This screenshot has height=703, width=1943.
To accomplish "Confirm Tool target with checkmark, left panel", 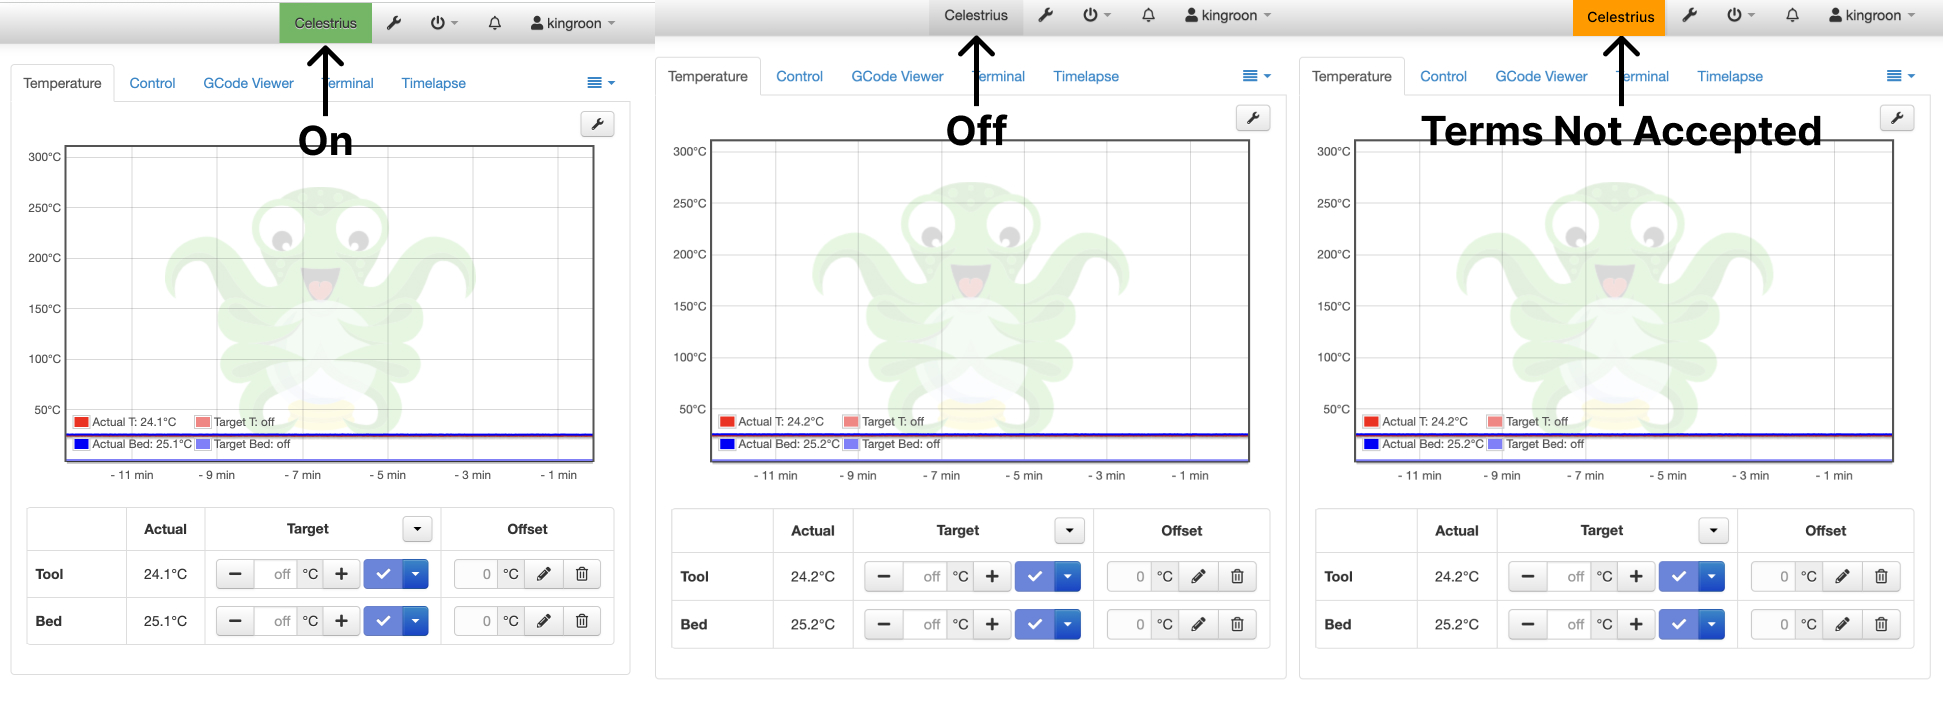I will [383, 574].
